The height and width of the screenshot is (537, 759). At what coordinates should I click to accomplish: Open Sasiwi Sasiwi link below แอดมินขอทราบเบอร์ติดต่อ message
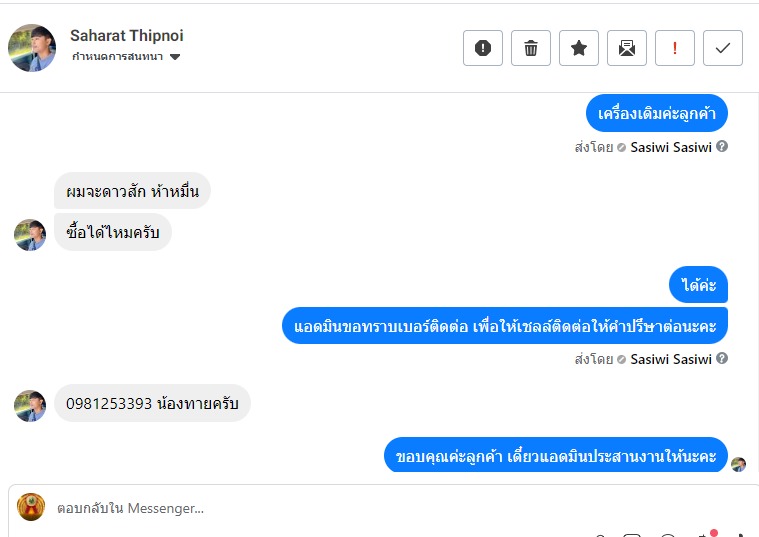pos(670,359)
